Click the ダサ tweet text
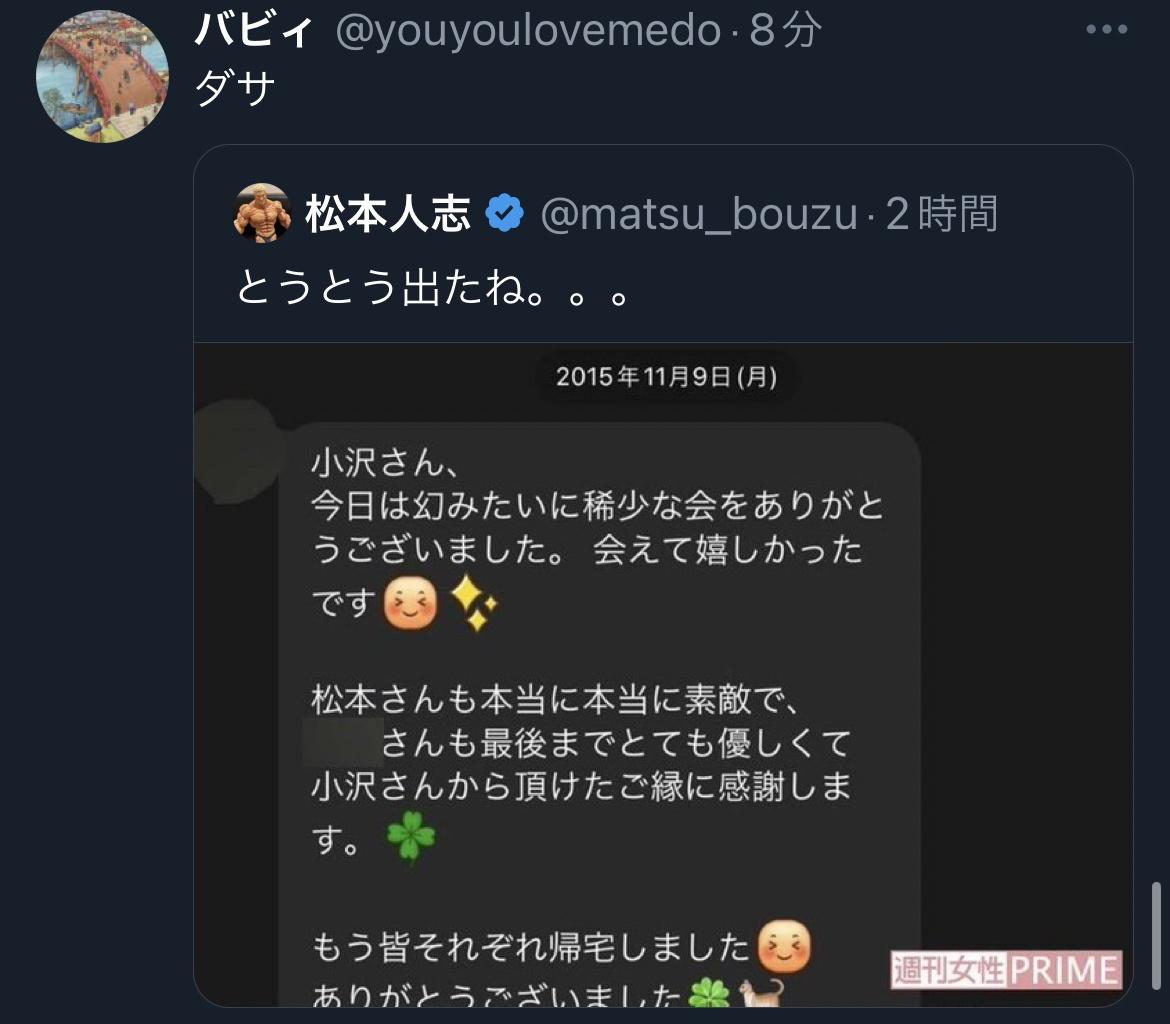This screenshot has width=1170, height=1024. coord(235,89)
